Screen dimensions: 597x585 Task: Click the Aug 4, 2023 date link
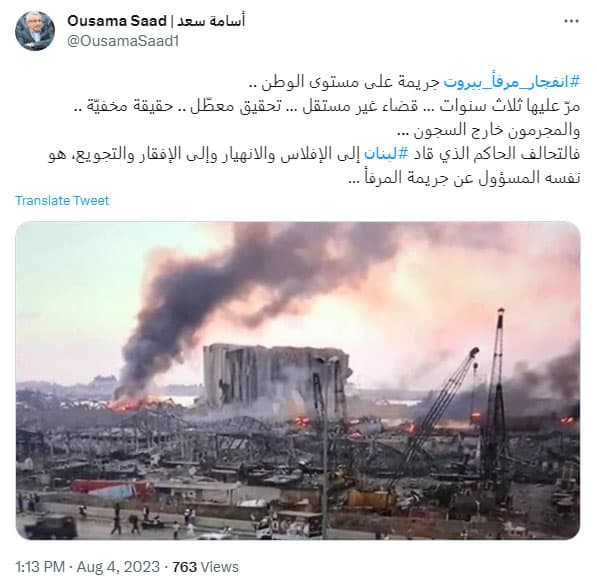[118, 567]
